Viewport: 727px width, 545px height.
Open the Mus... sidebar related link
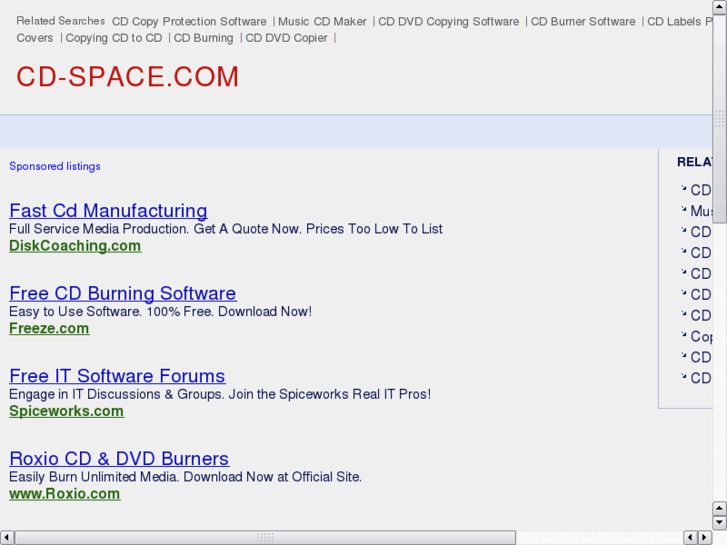pos(701,211)
